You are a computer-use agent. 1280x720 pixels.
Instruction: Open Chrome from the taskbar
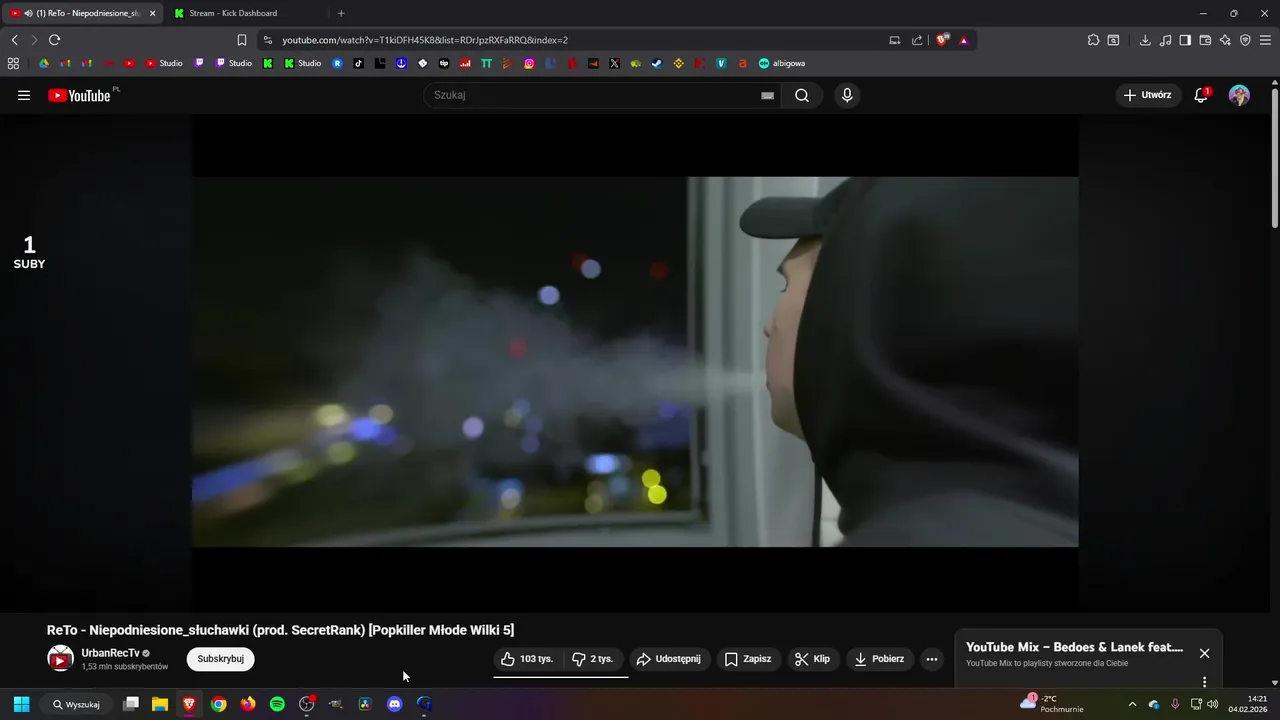tap(219, 704)
